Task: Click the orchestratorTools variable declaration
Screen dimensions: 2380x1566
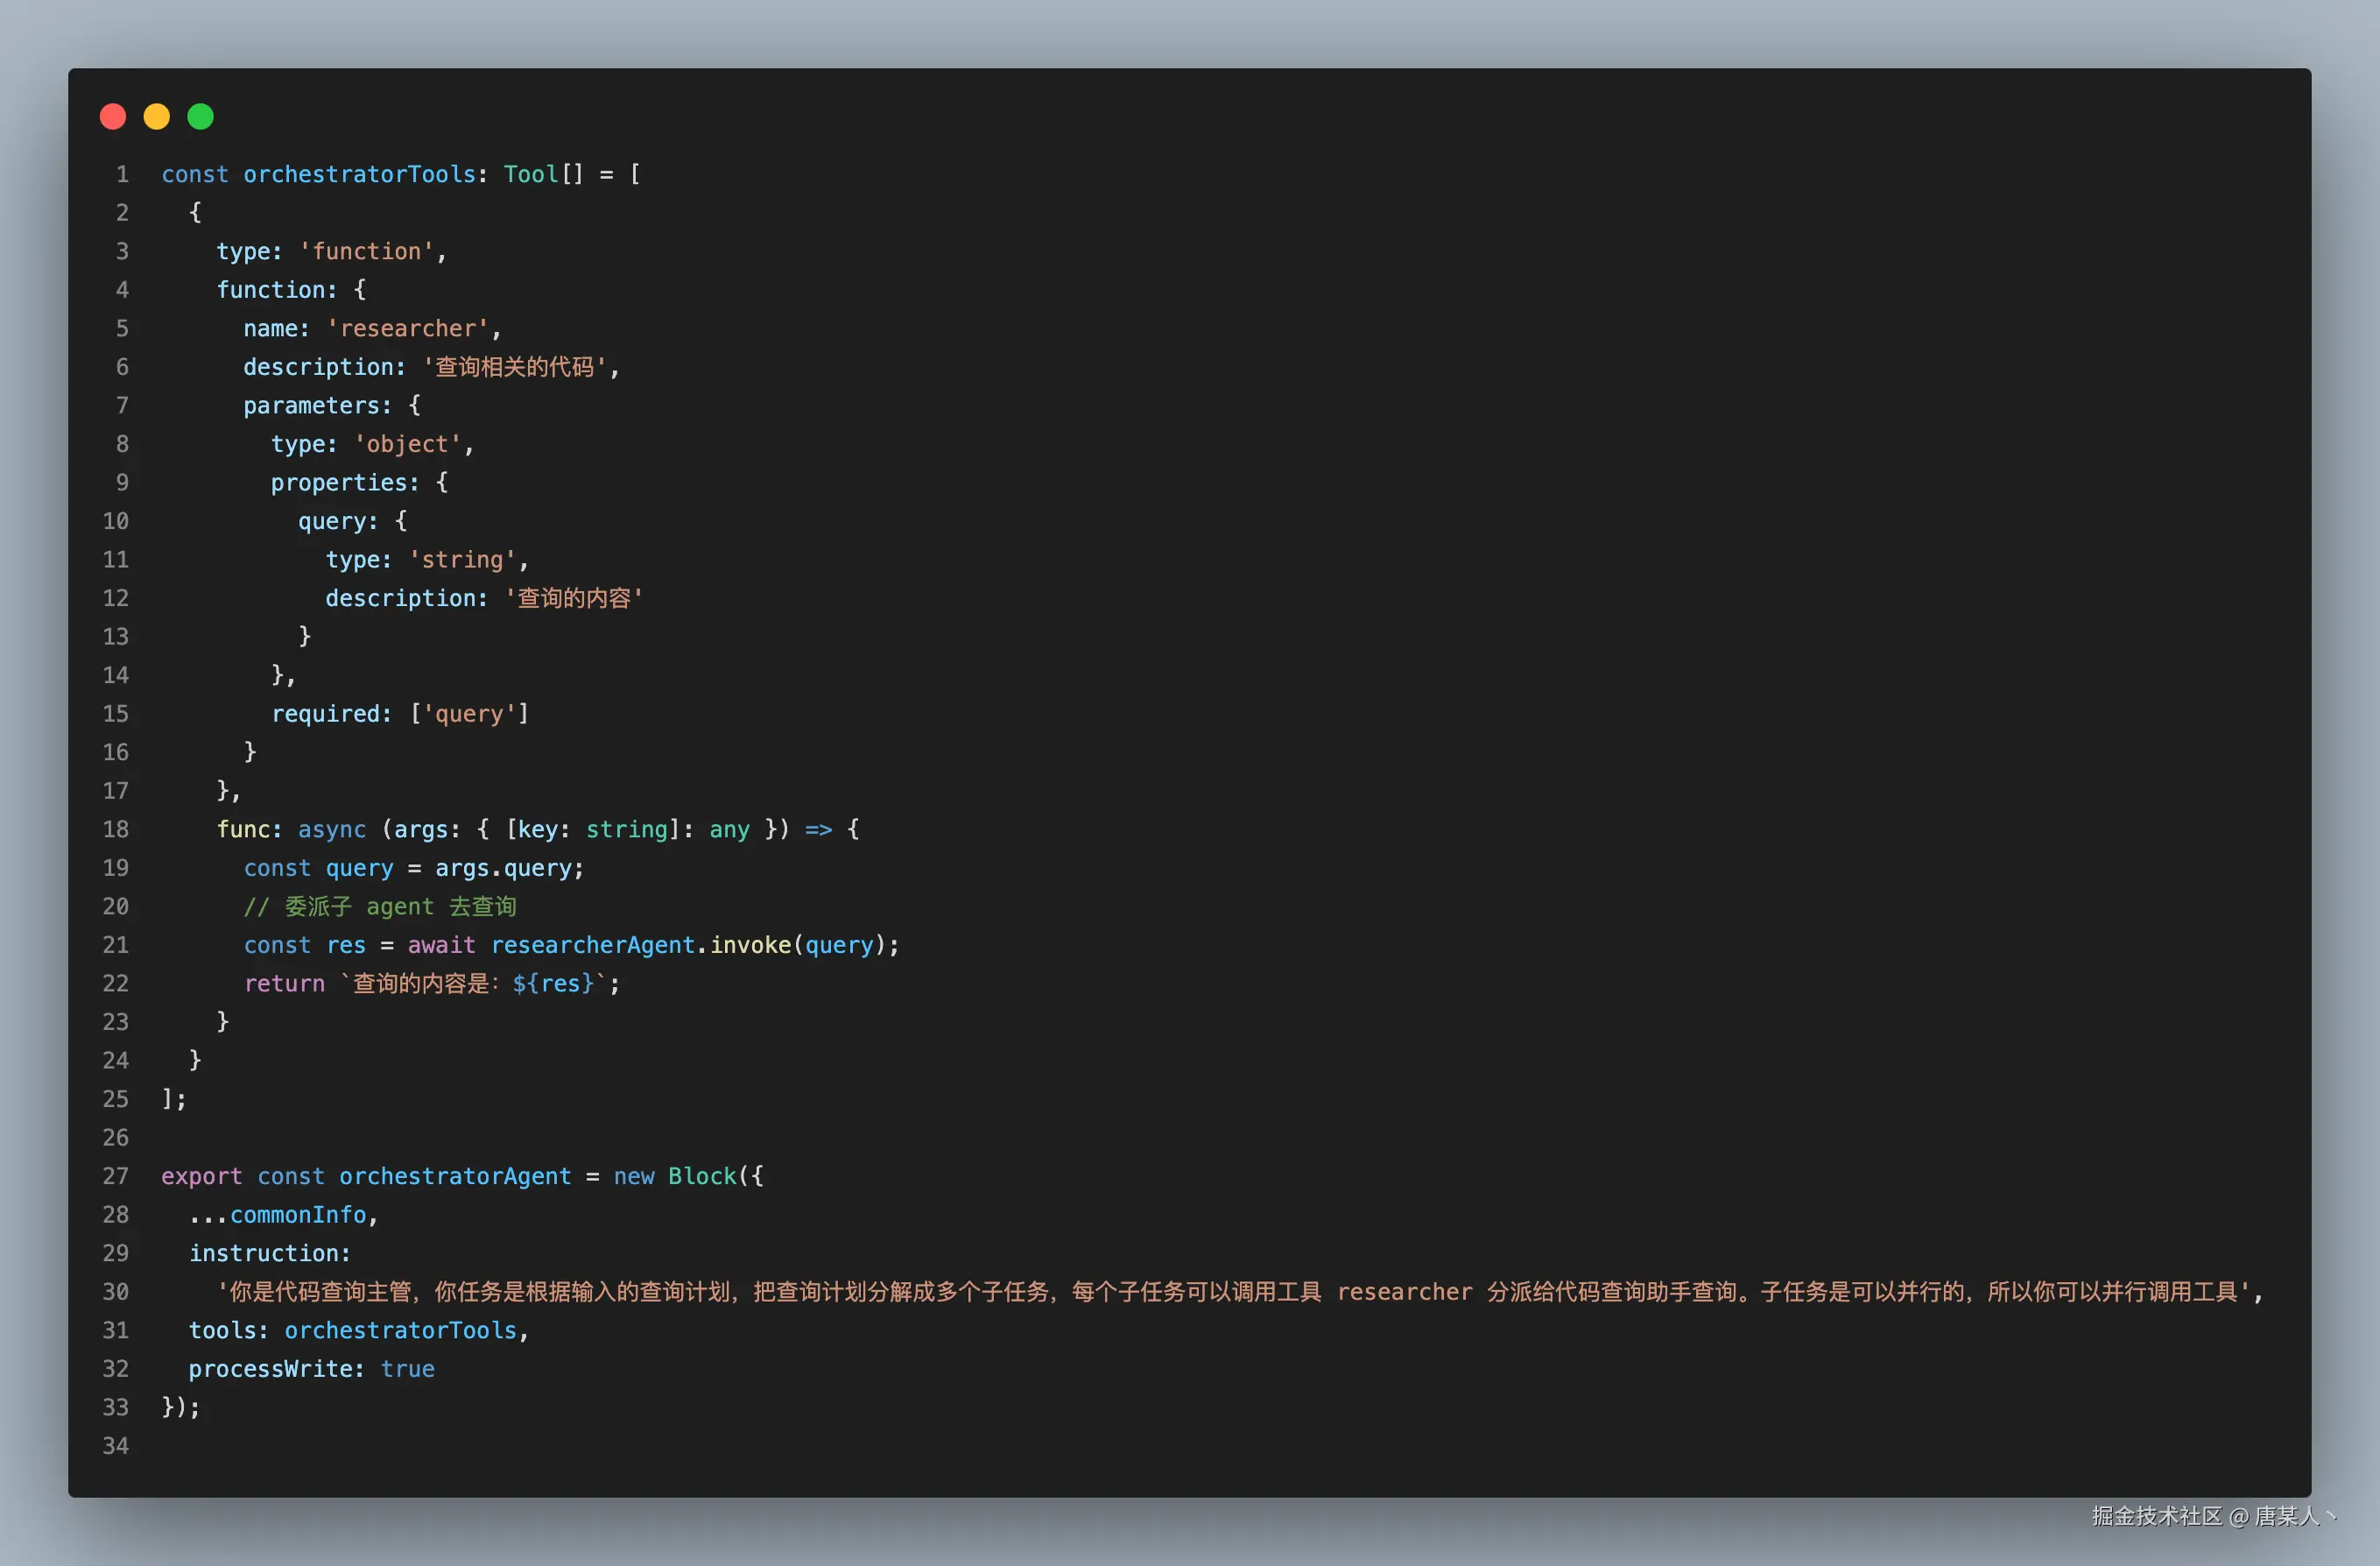Action: point(359,174)
